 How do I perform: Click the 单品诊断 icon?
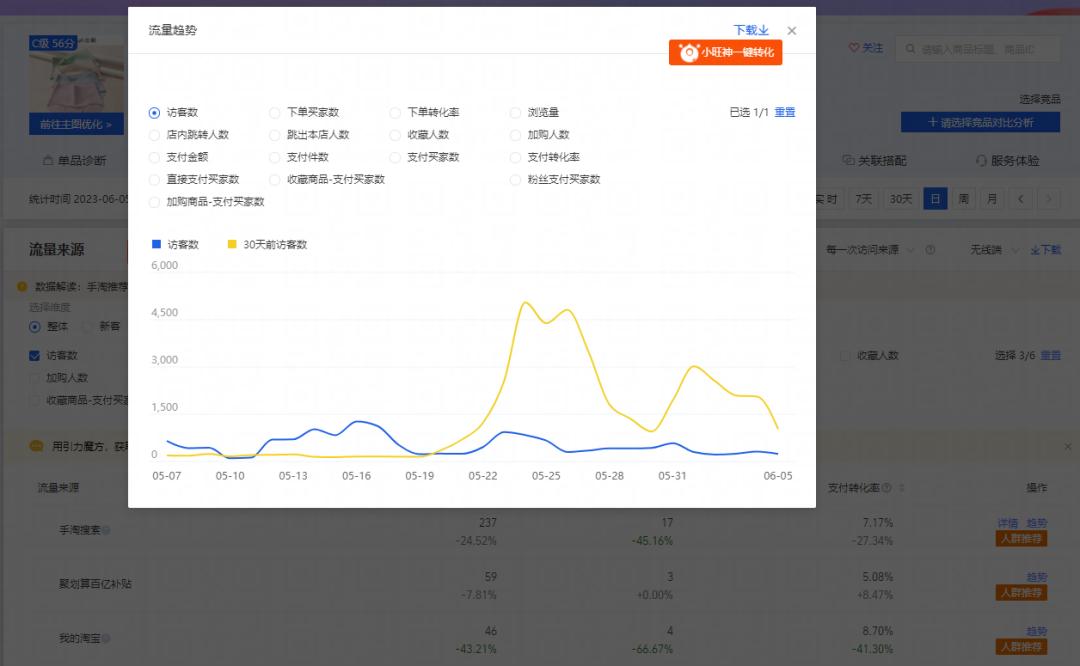coord(48,161)
